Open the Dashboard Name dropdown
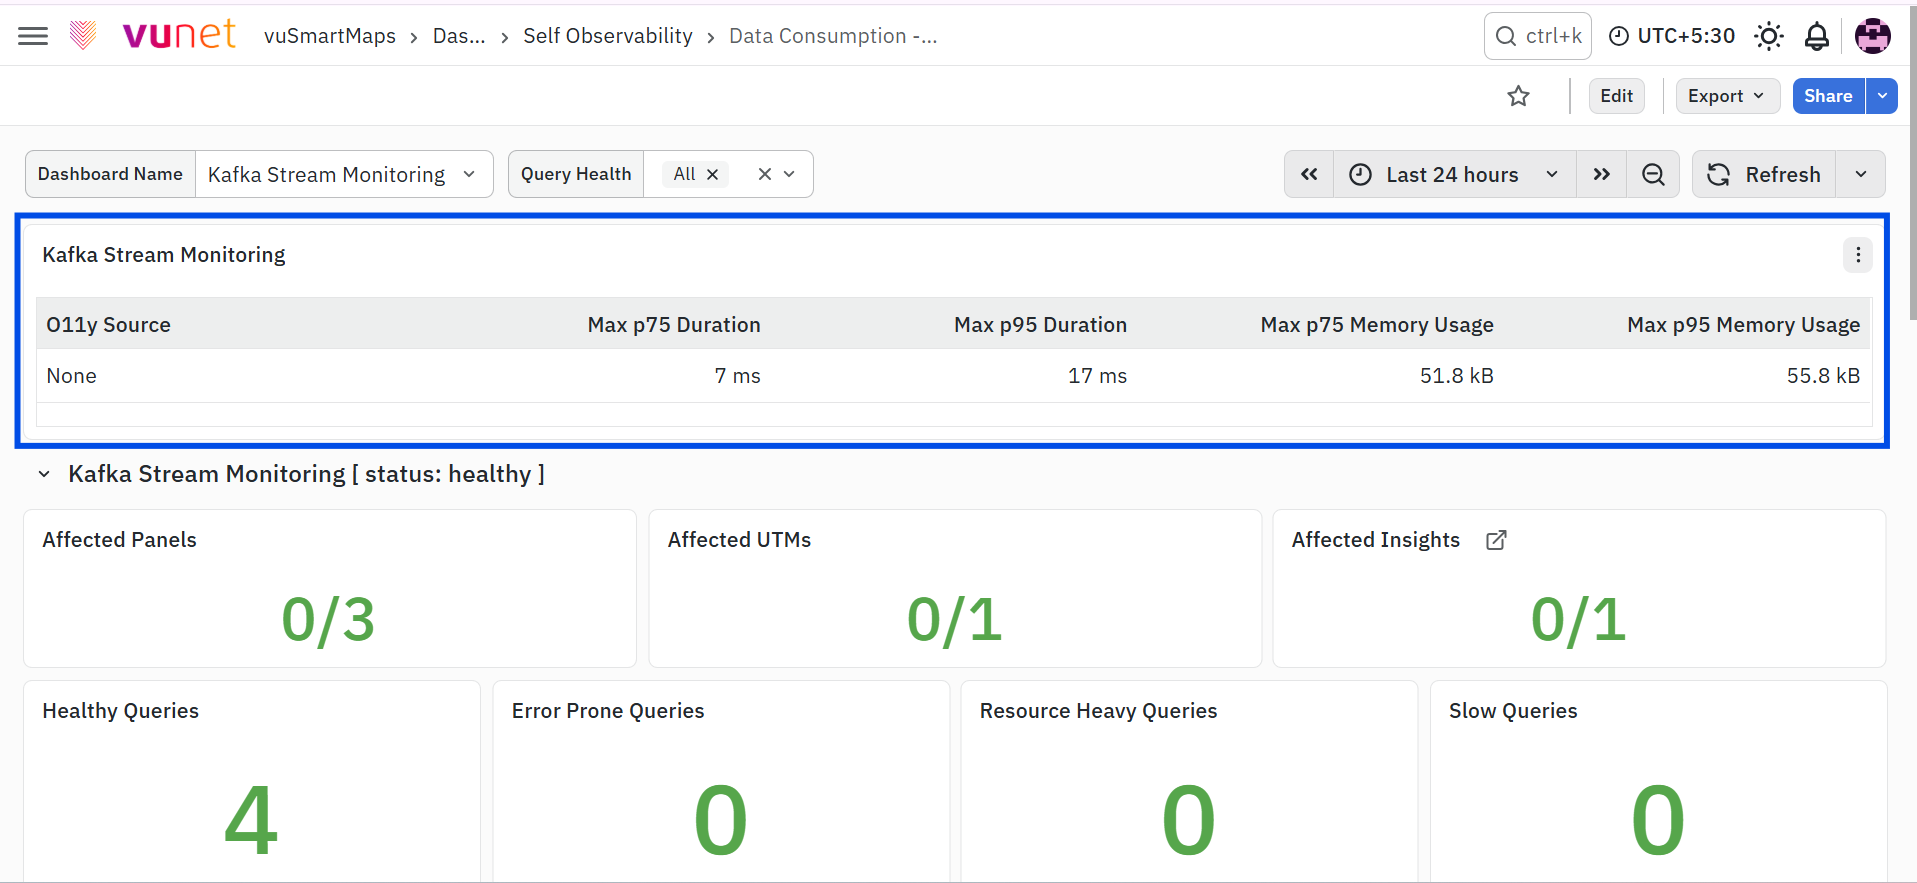 [x=344, y=174]
